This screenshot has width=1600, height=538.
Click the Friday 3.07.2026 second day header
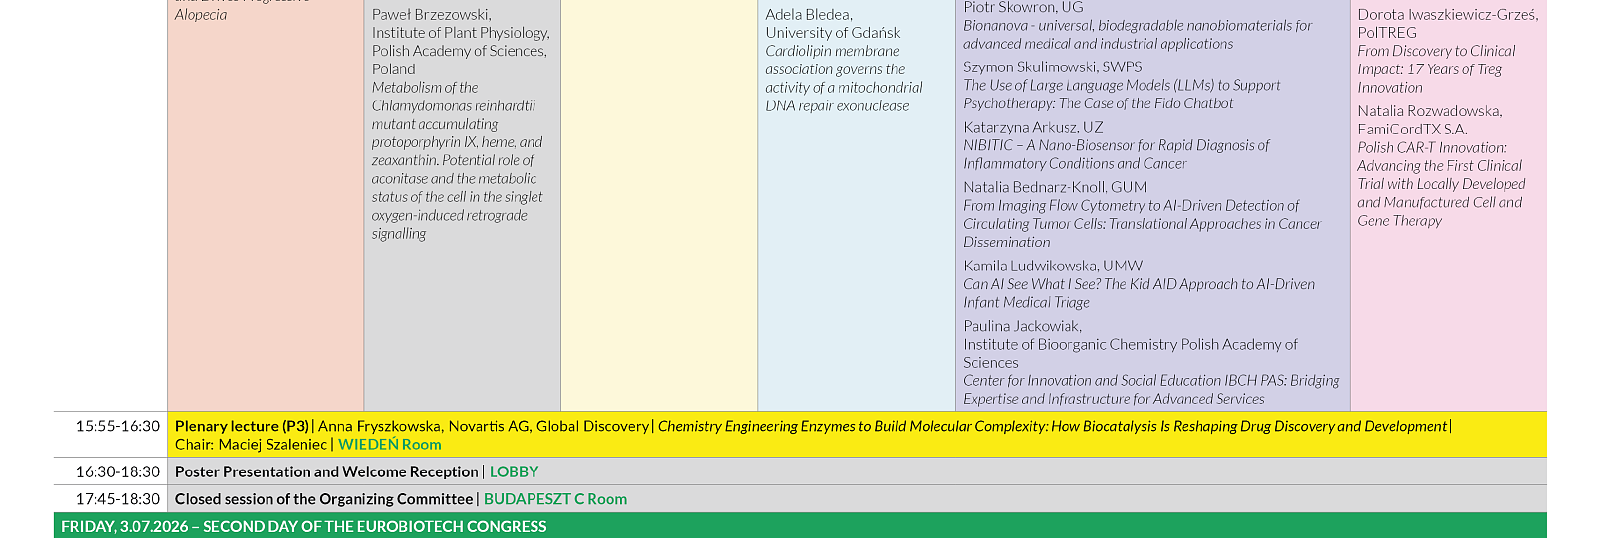point(800,526)
